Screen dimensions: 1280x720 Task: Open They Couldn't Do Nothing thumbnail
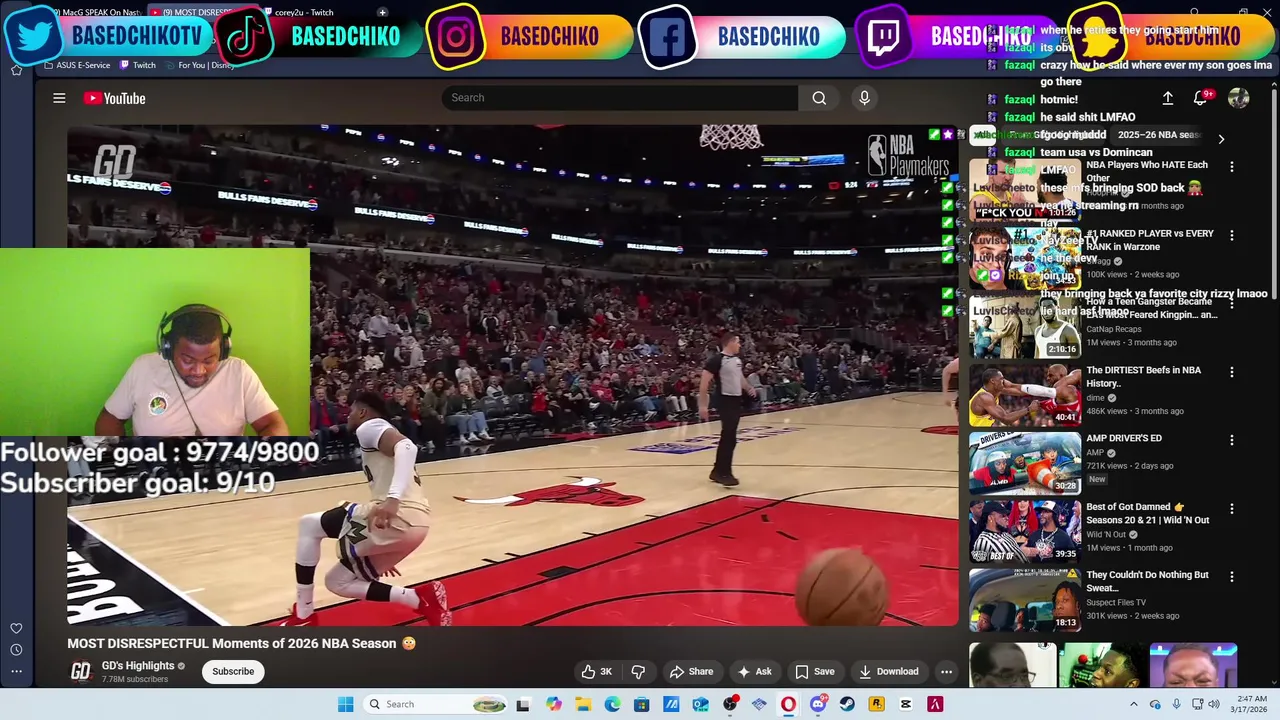tap(1025, 600)
